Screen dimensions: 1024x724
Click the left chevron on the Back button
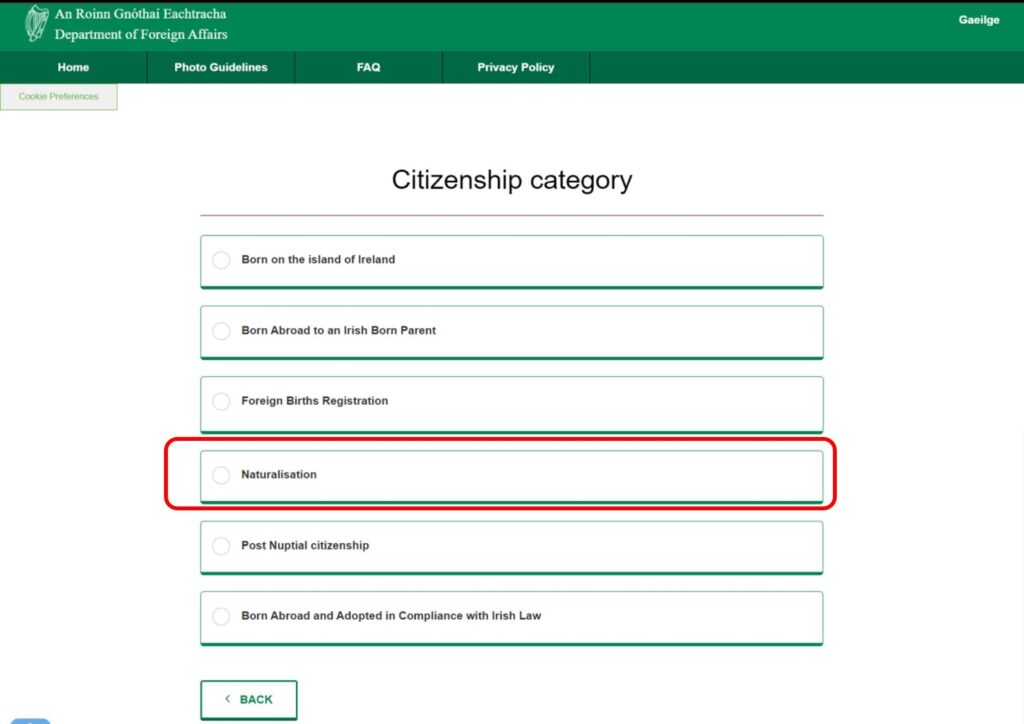[227, 699]
